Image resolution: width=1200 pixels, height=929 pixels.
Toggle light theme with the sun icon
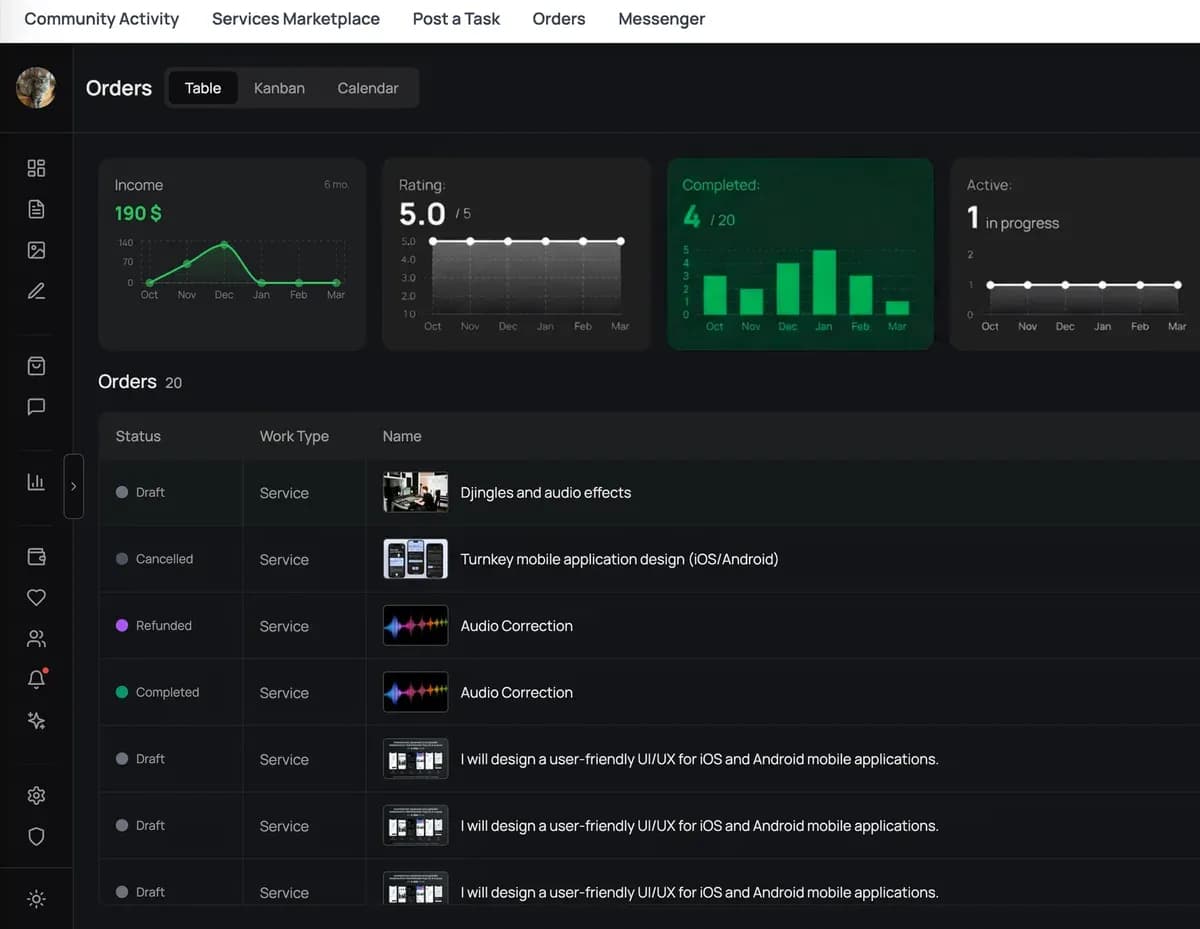36,899
